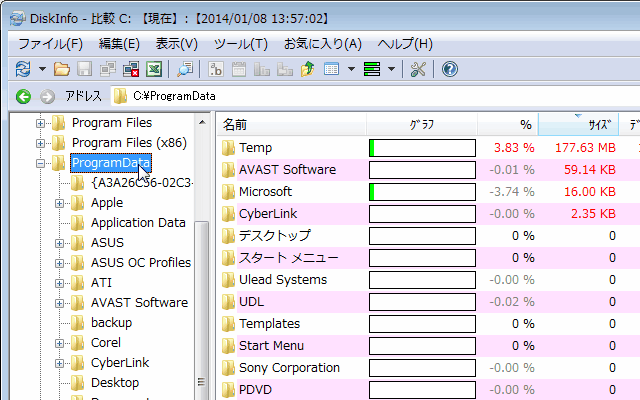
Task: Select the Temp folder row in list
Action: coord(255,148)
